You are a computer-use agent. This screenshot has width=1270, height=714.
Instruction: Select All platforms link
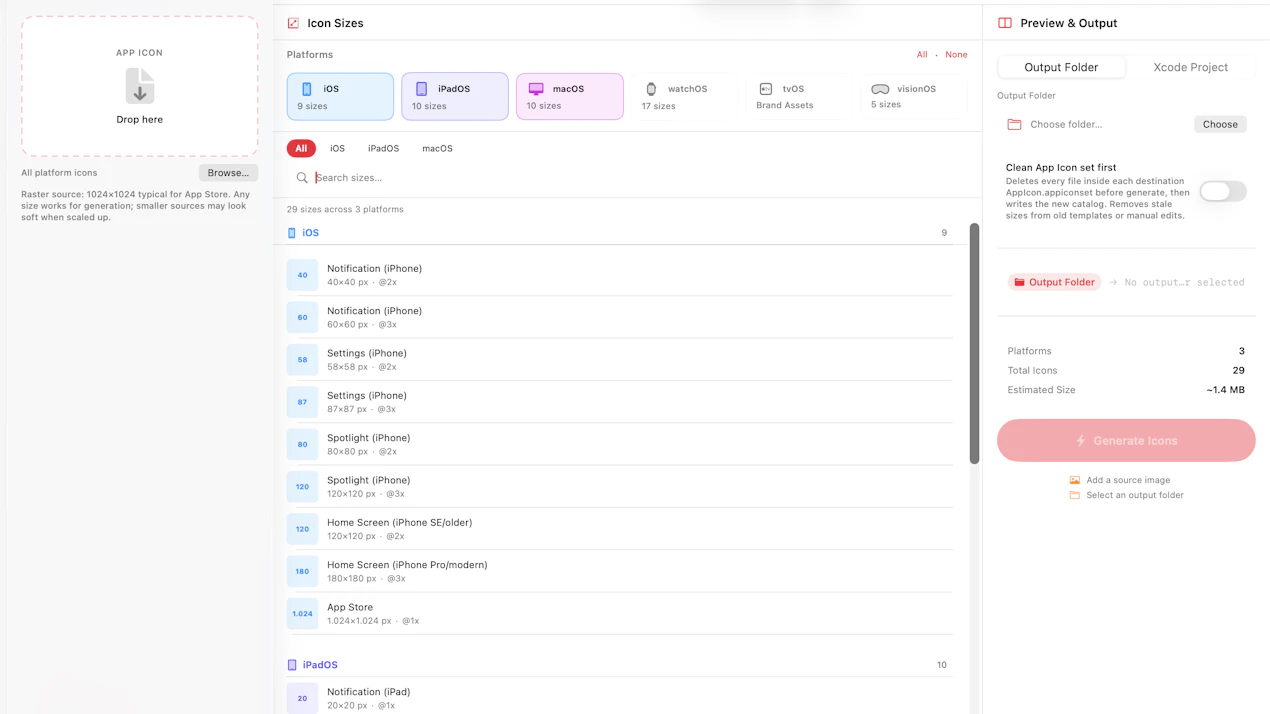tap(922, 55)
